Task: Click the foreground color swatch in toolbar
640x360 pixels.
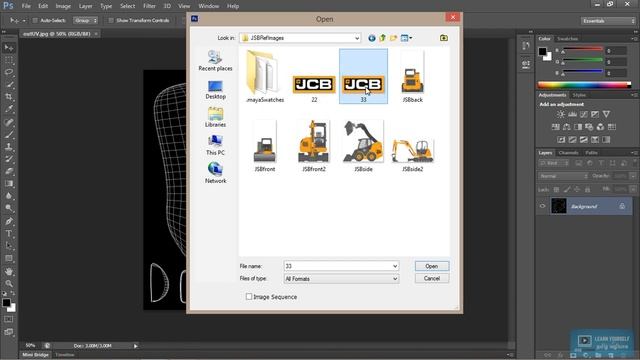Action: (6, 303)
